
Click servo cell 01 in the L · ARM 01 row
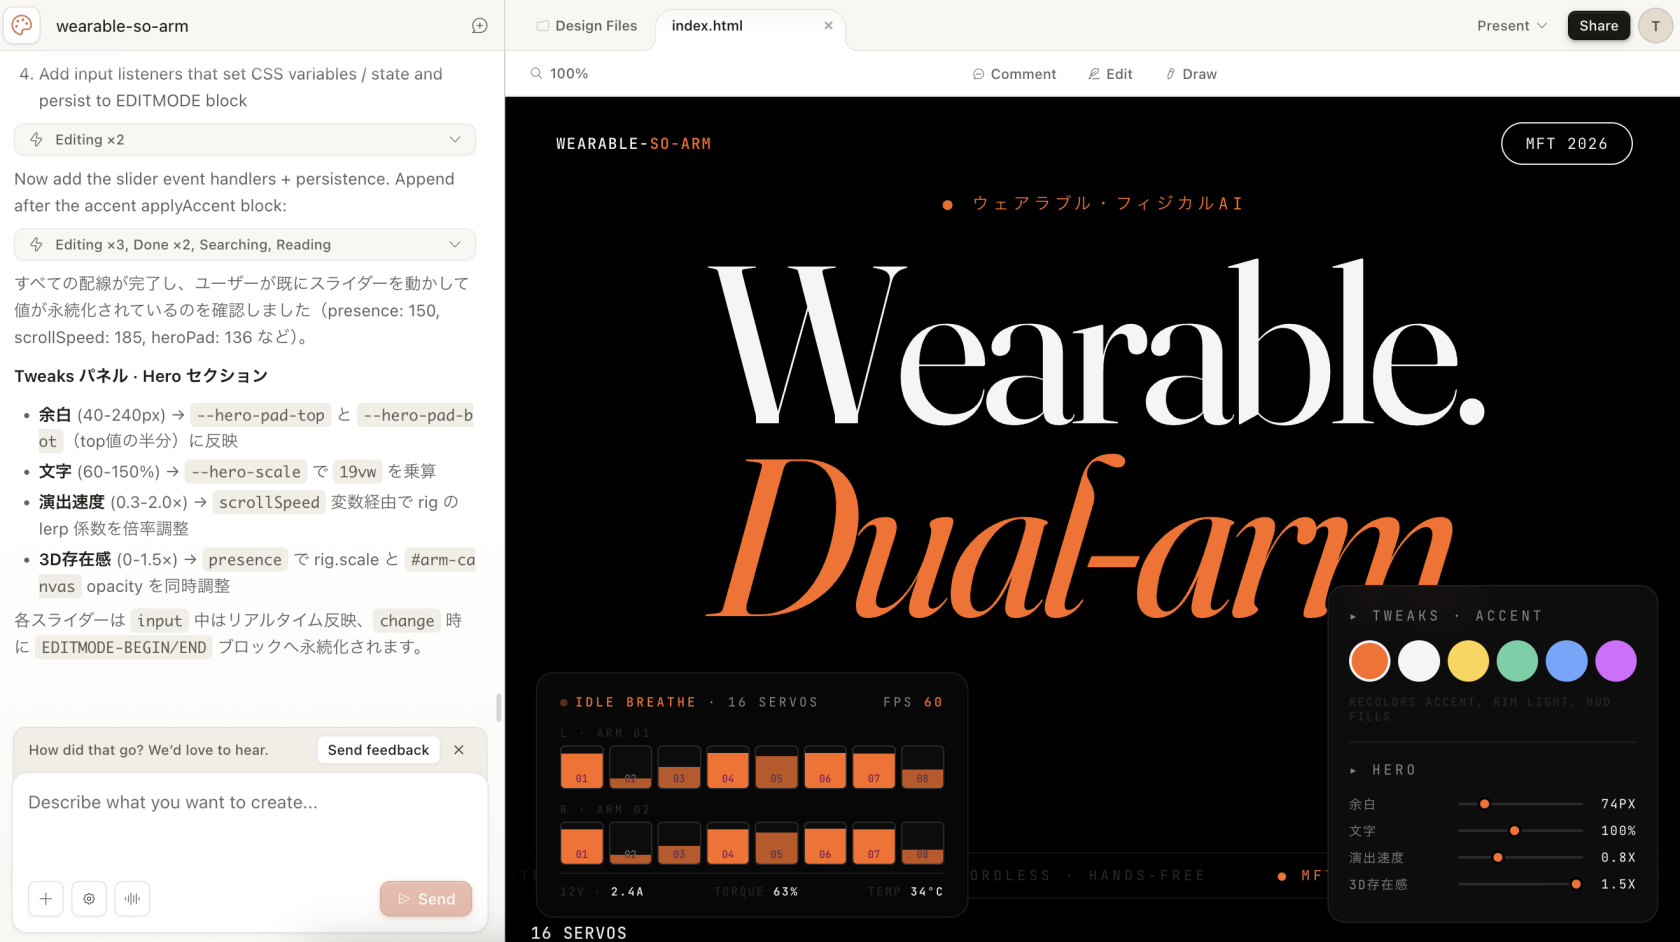(582, 767)
